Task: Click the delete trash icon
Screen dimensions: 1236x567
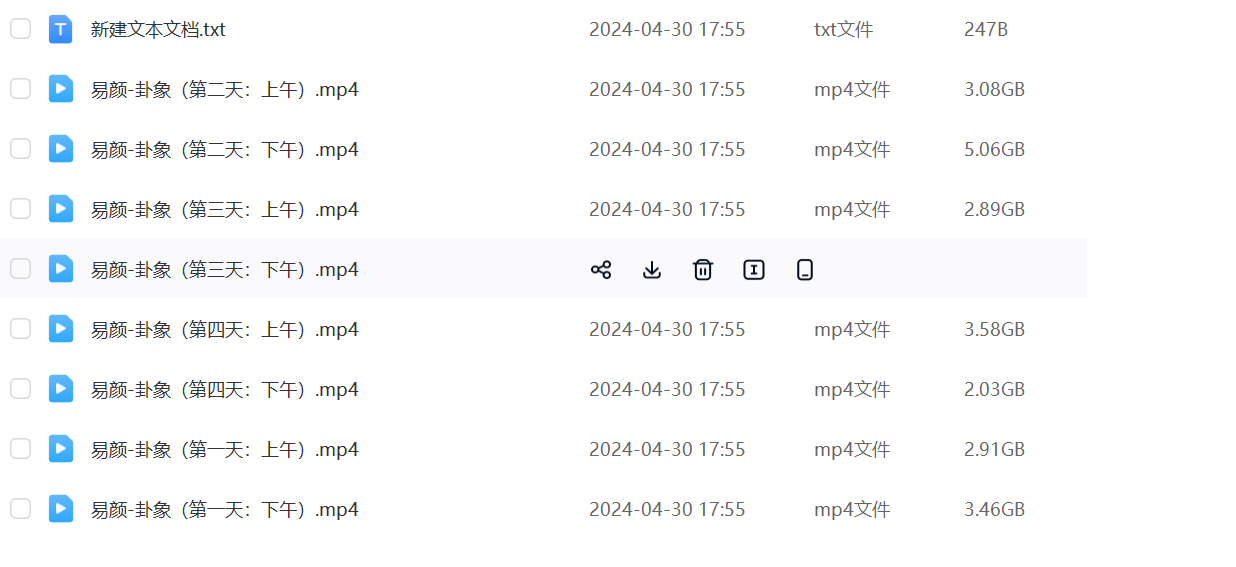Action: (x=703, y=270)
